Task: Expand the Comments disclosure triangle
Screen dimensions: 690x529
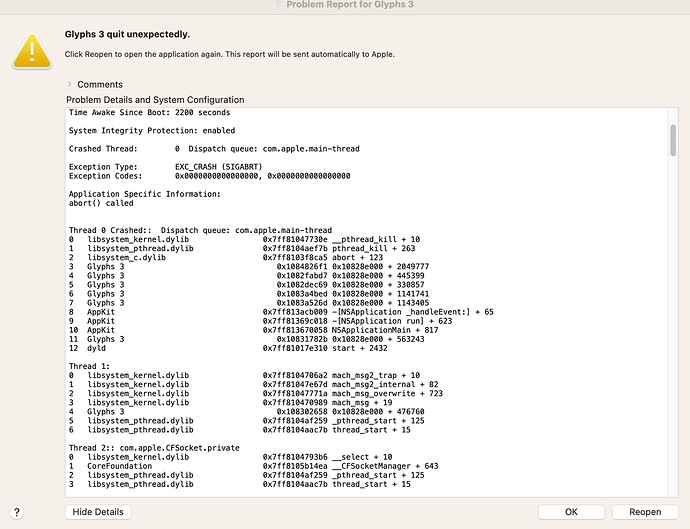Action: pos(70,84)
